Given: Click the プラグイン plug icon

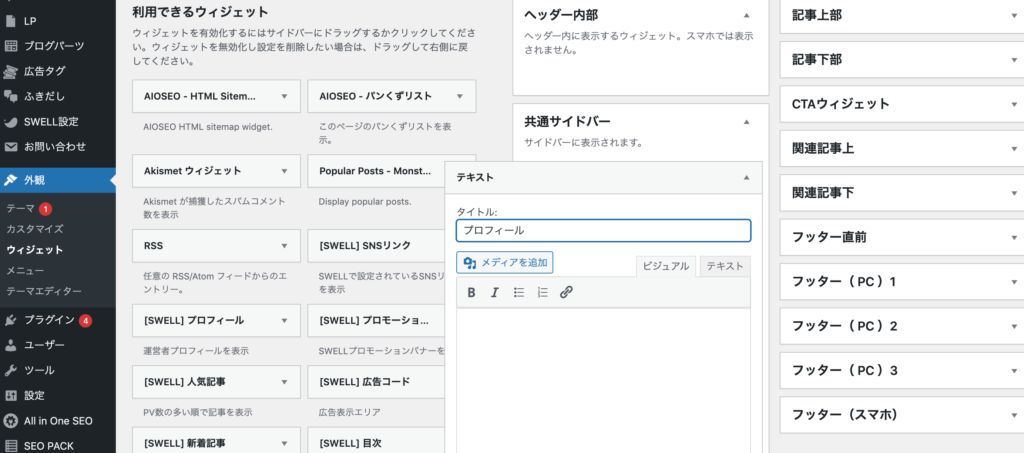Looking at the screenshot, I should pos(10,320).
